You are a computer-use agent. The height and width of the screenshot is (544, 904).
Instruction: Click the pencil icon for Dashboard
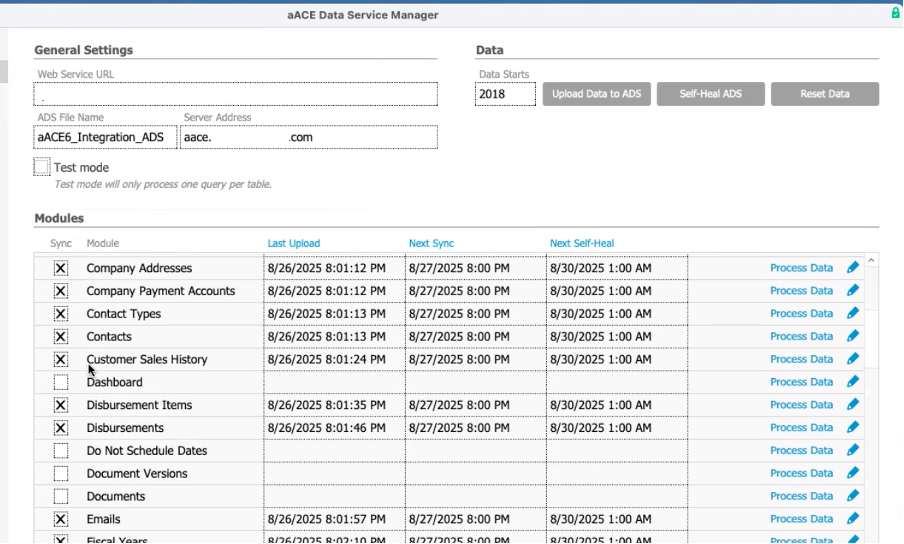click(x=853, y=381)
